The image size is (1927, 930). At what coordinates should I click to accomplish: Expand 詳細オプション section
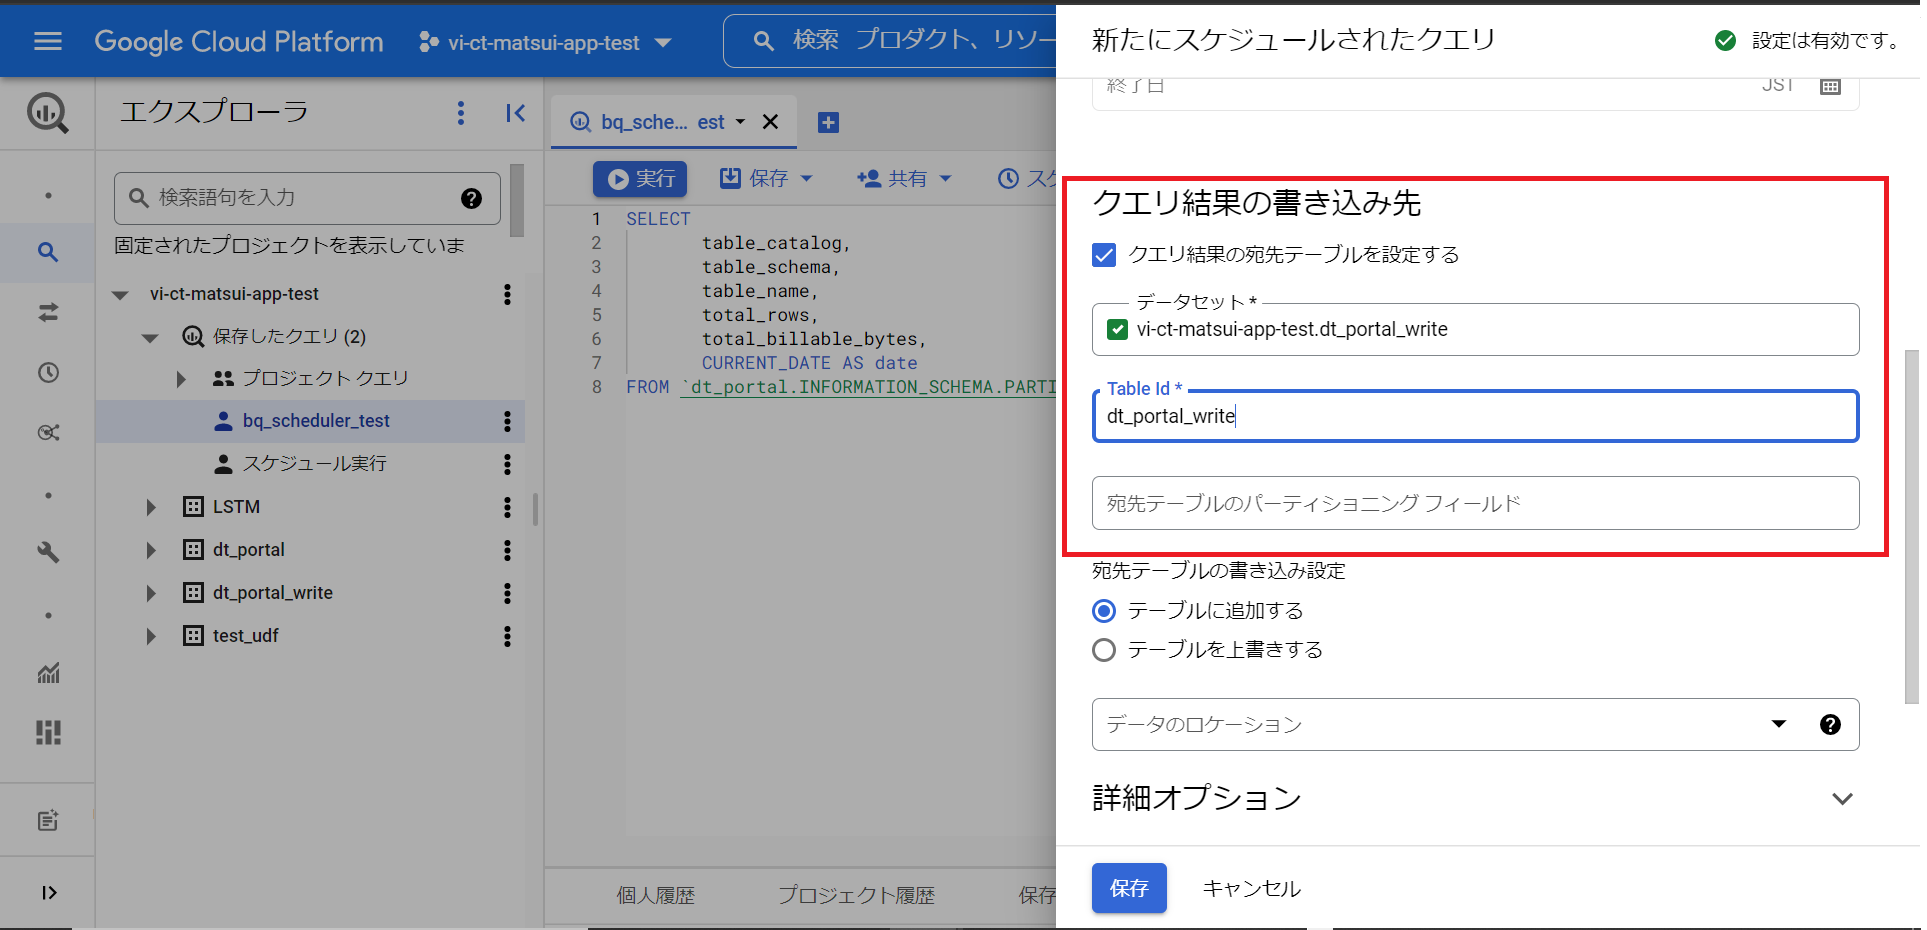1842,799
